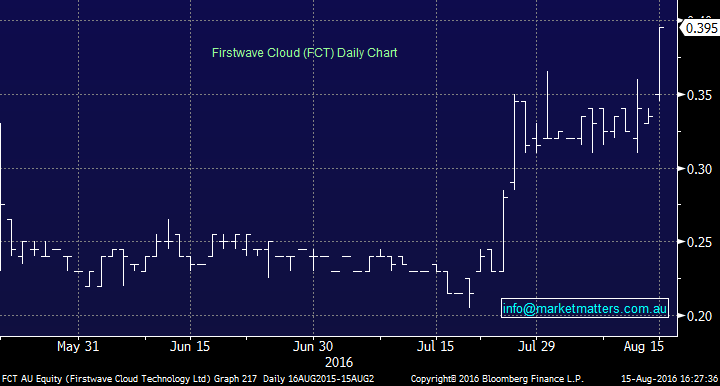Click the Copyright 2016 Bloomberg Finance L.P. notice

click(497, 379)
